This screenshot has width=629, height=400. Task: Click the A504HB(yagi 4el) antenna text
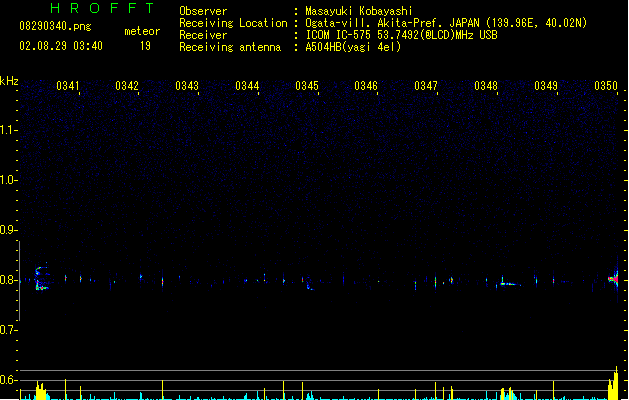353,47
